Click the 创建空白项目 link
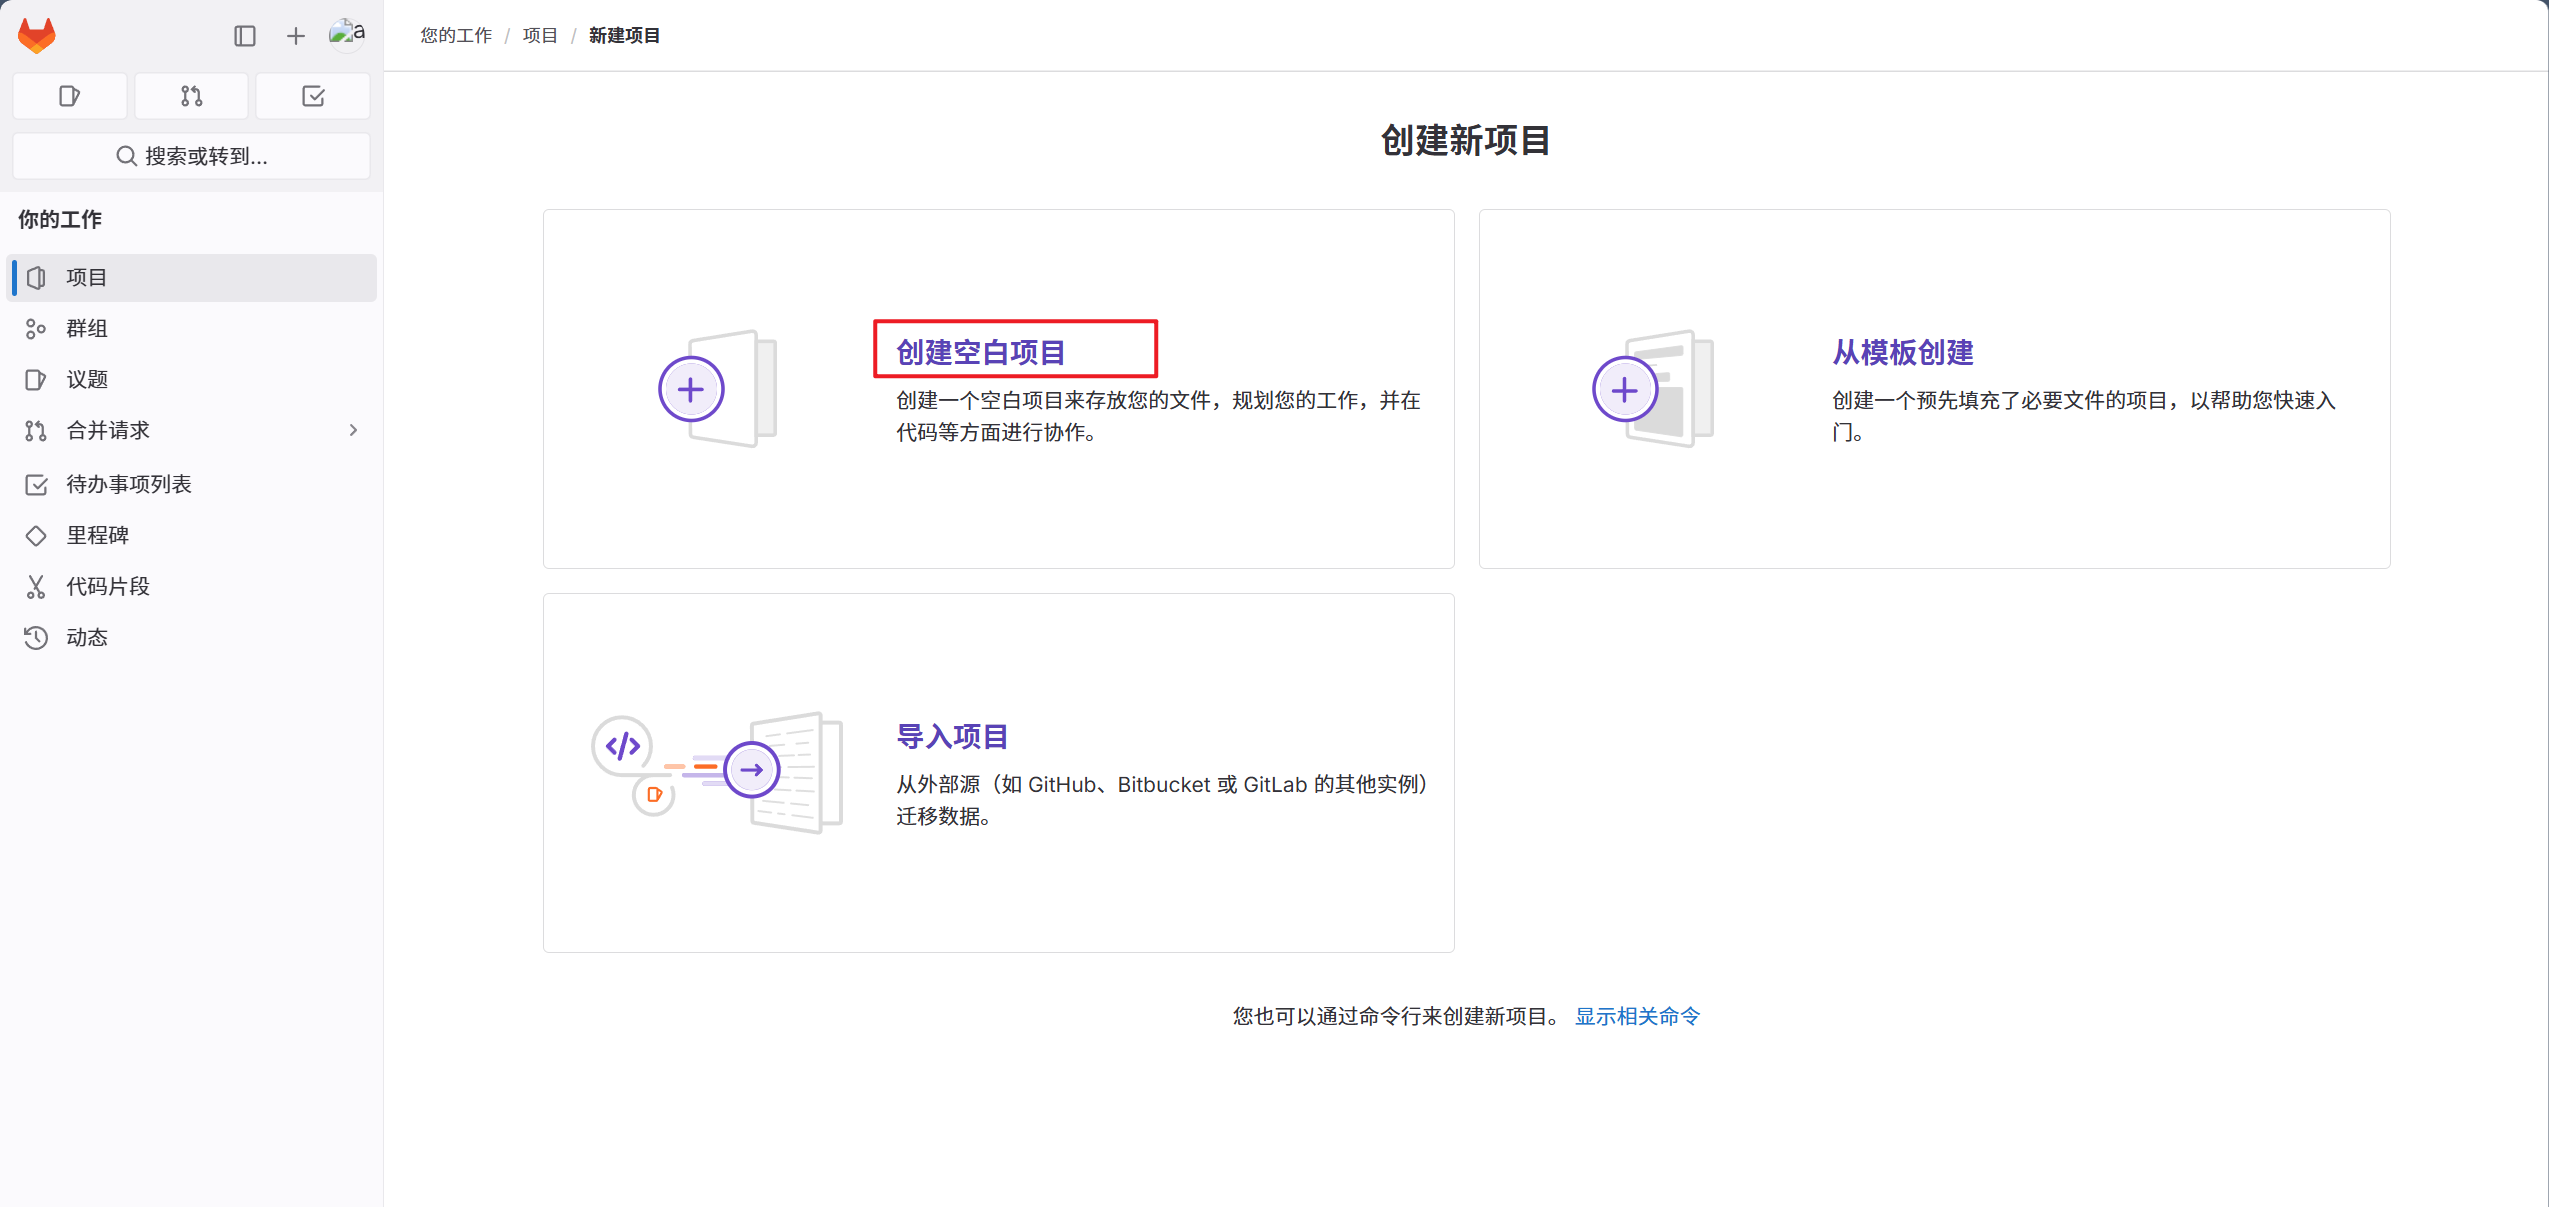The width and height of the screenshot is (2549, 1207). tap(980, 352)
